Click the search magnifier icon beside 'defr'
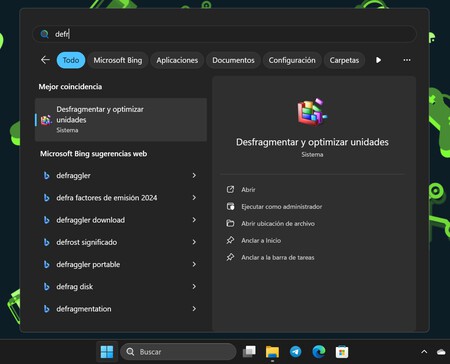Viewport: 450px width, 364px height. coord(44,34)
